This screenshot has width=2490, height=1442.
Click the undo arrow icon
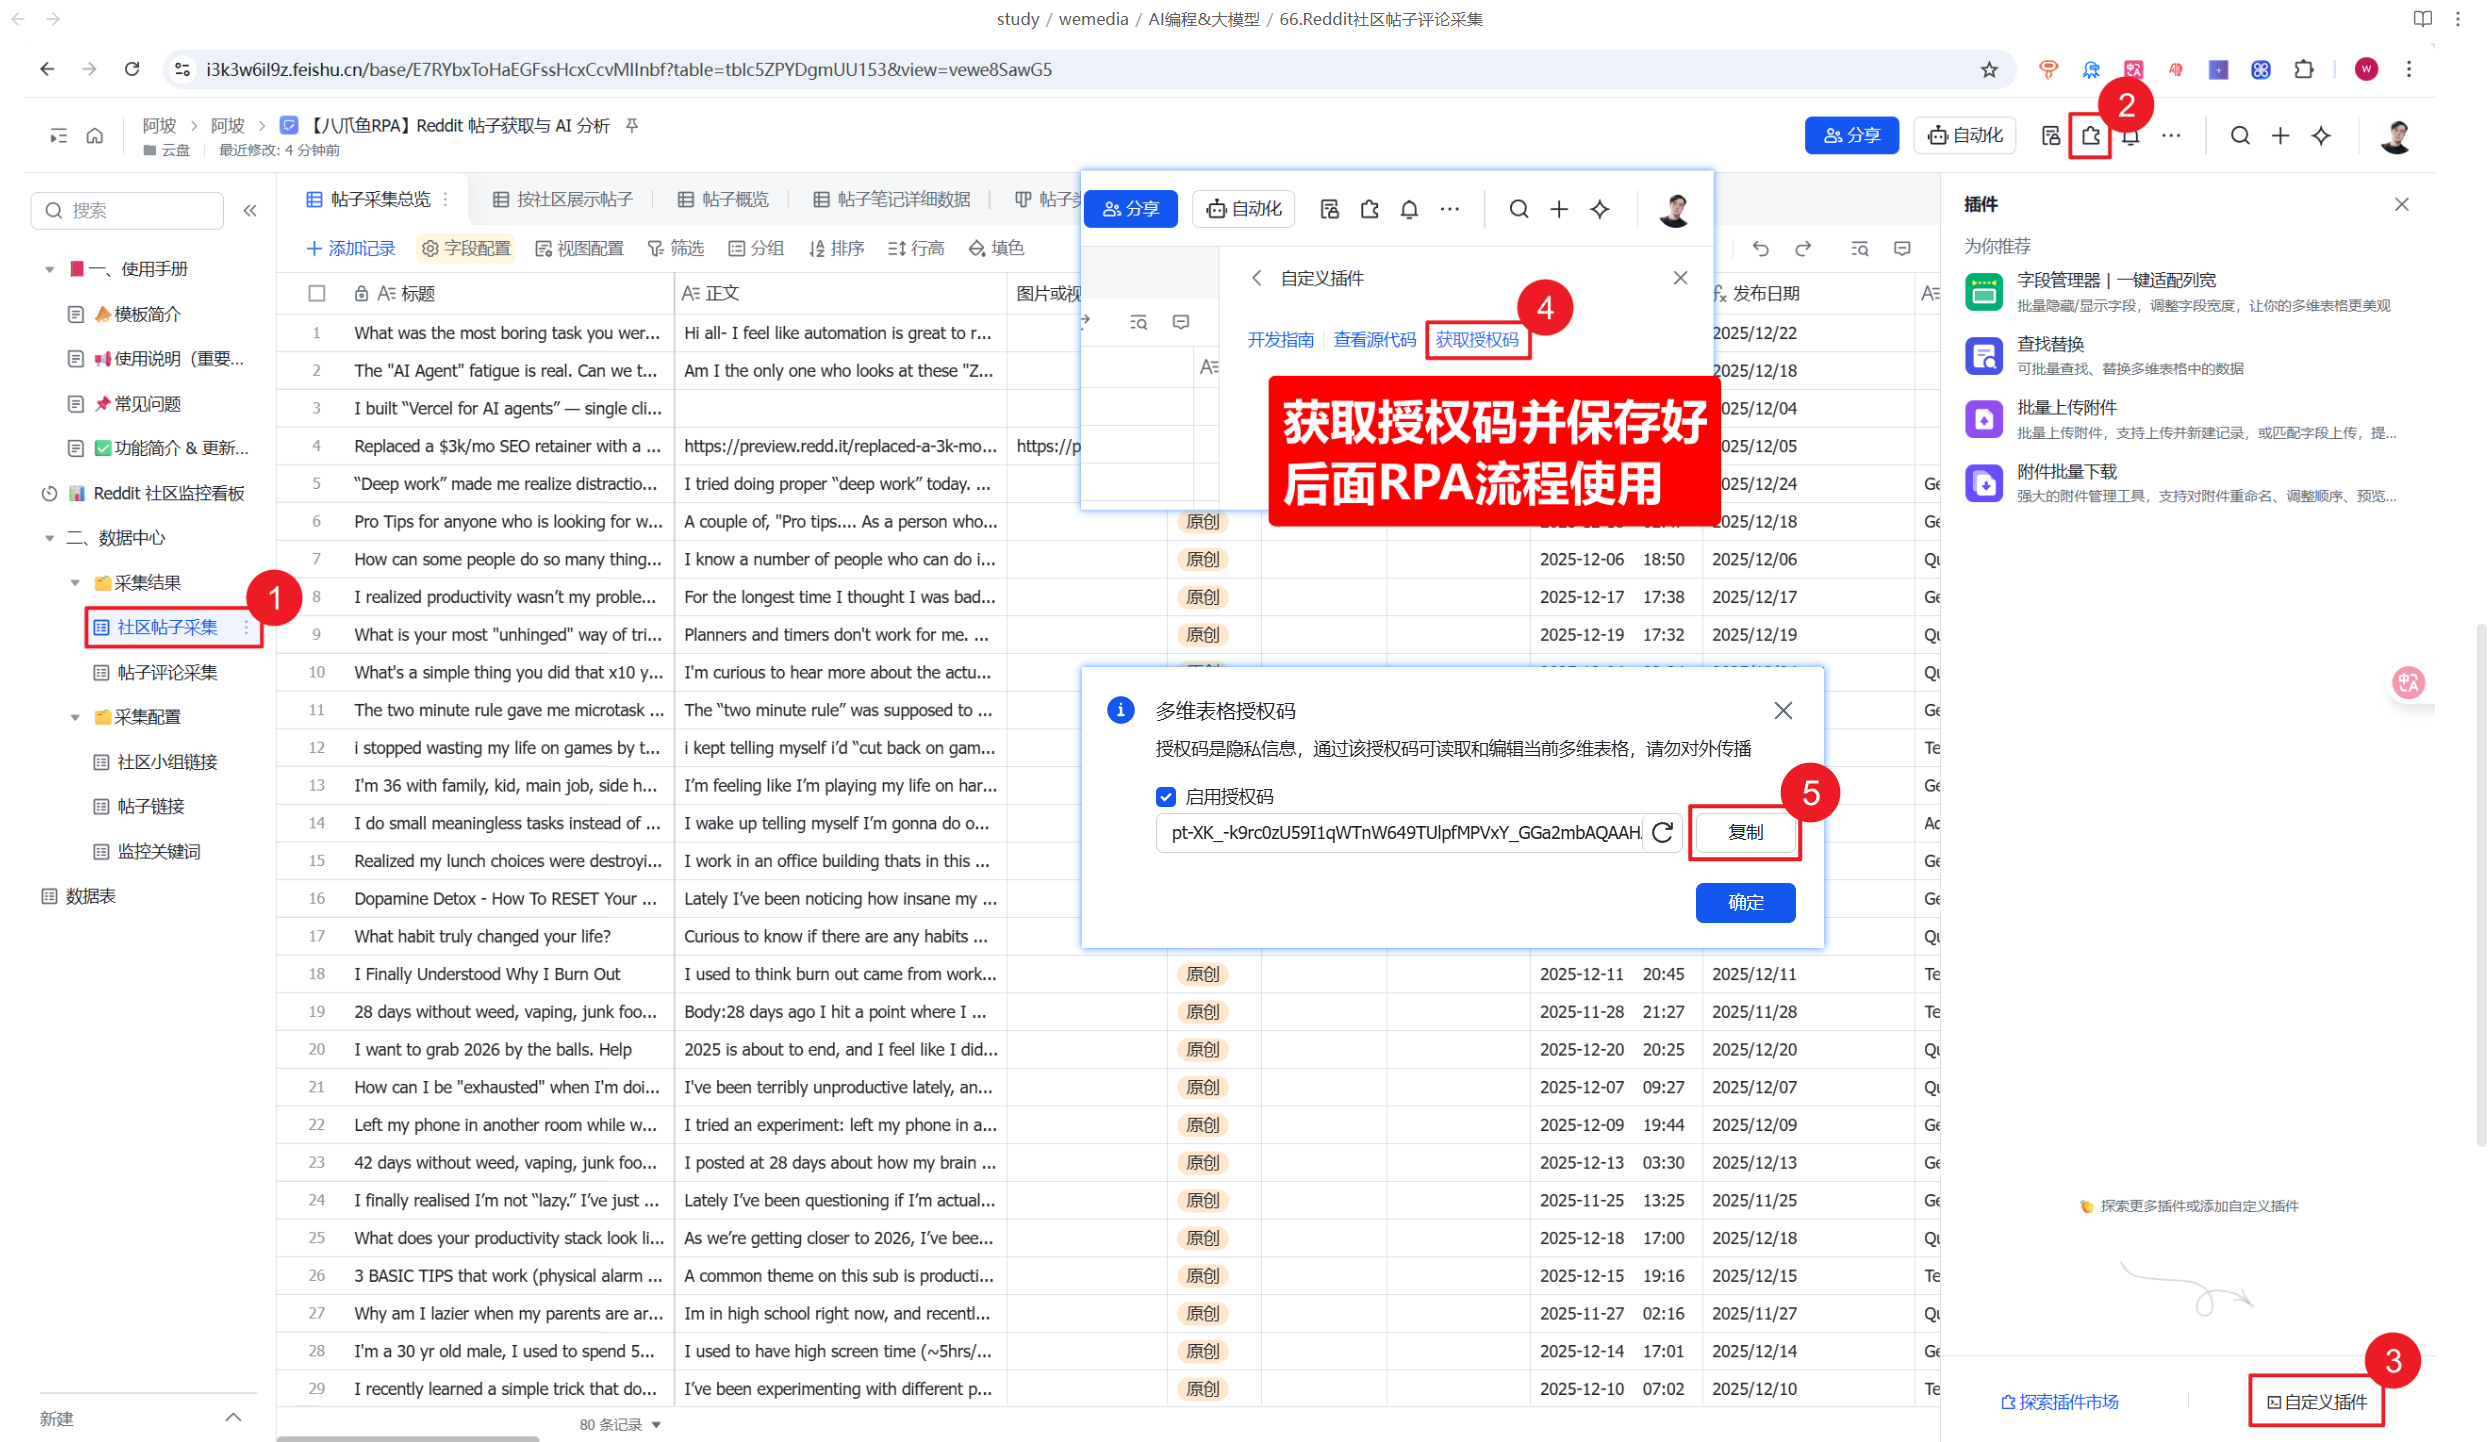[1761, 248]
